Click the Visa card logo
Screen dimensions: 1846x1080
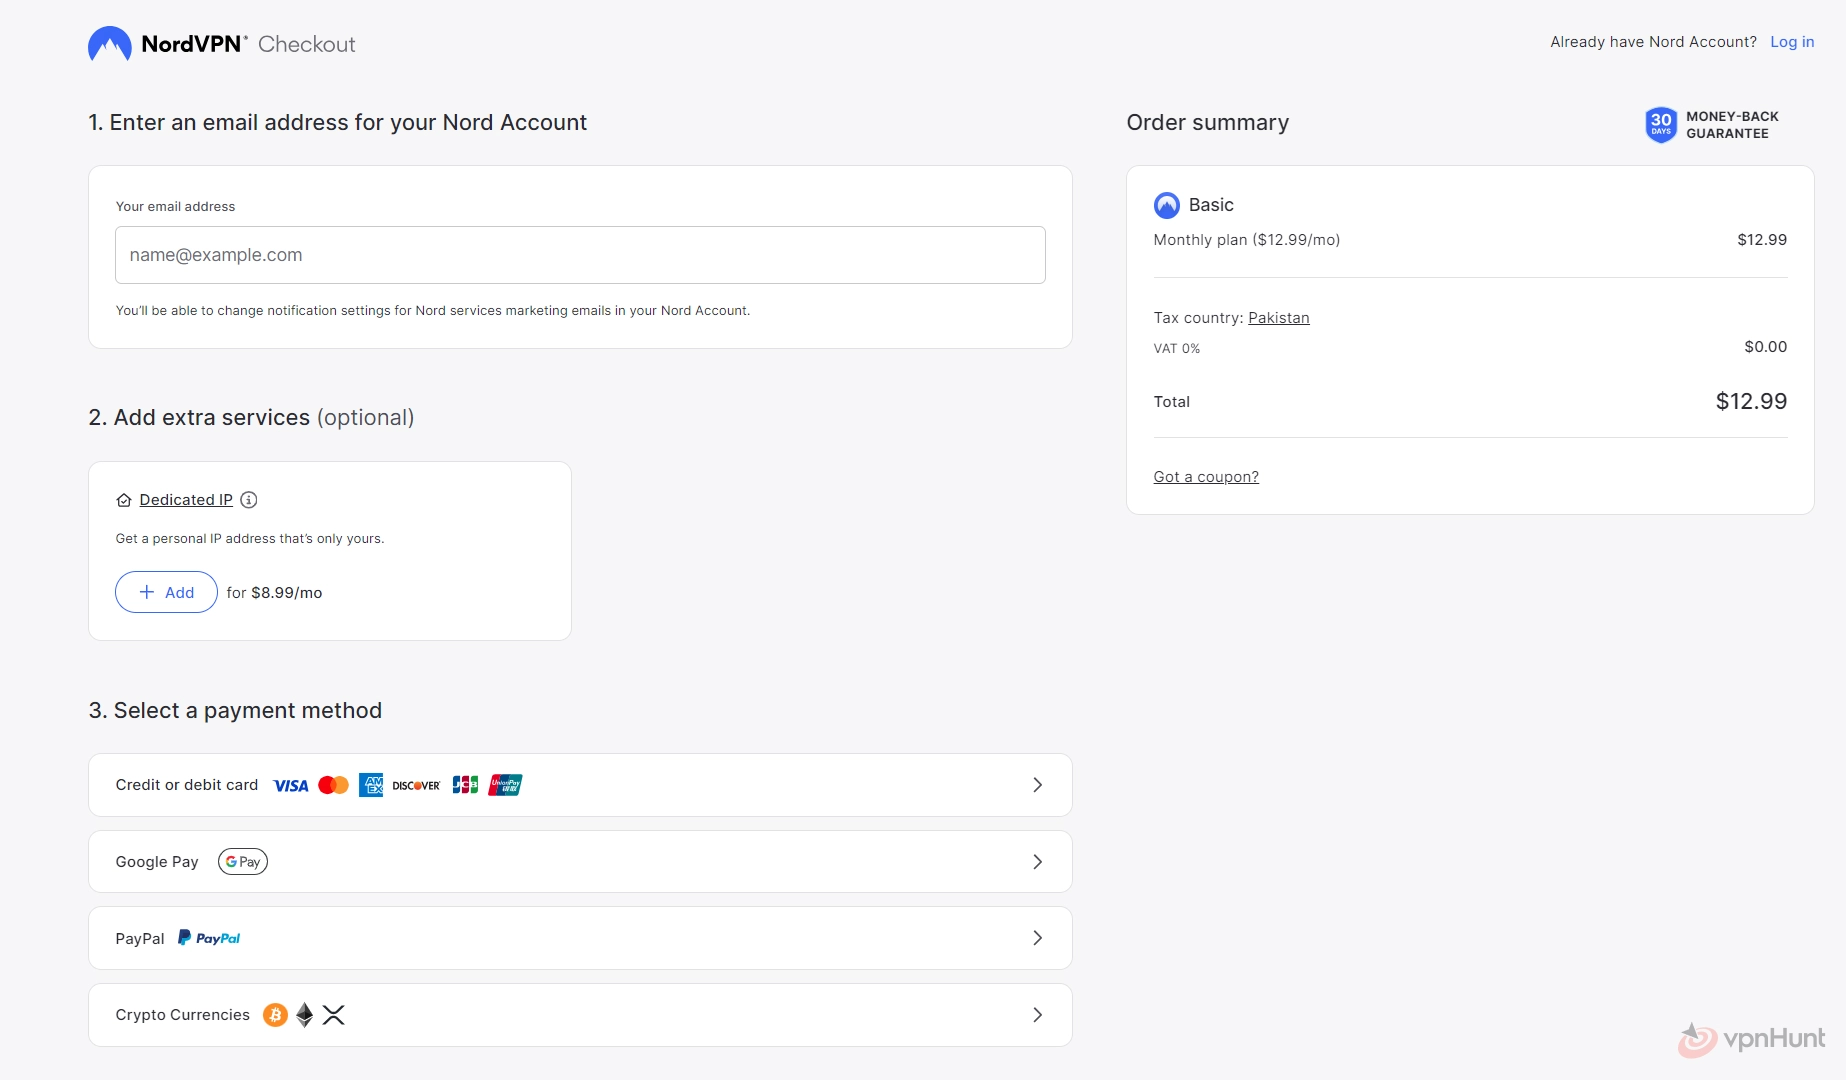click(x=291, y=786)
